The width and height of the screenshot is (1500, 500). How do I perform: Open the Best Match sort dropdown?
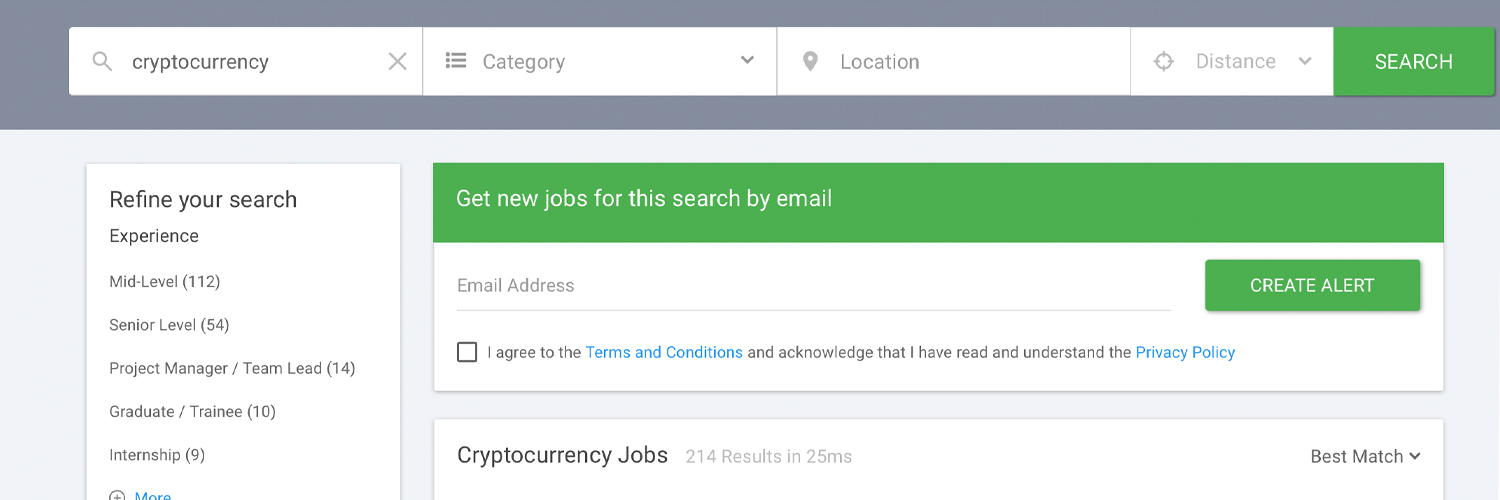[1365, 456]
